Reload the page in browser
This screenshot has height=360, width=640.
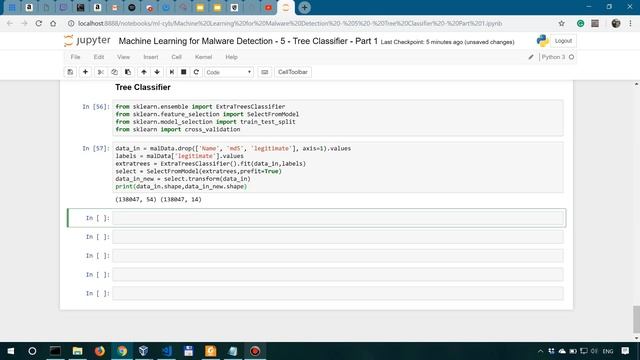click(39, 24)
